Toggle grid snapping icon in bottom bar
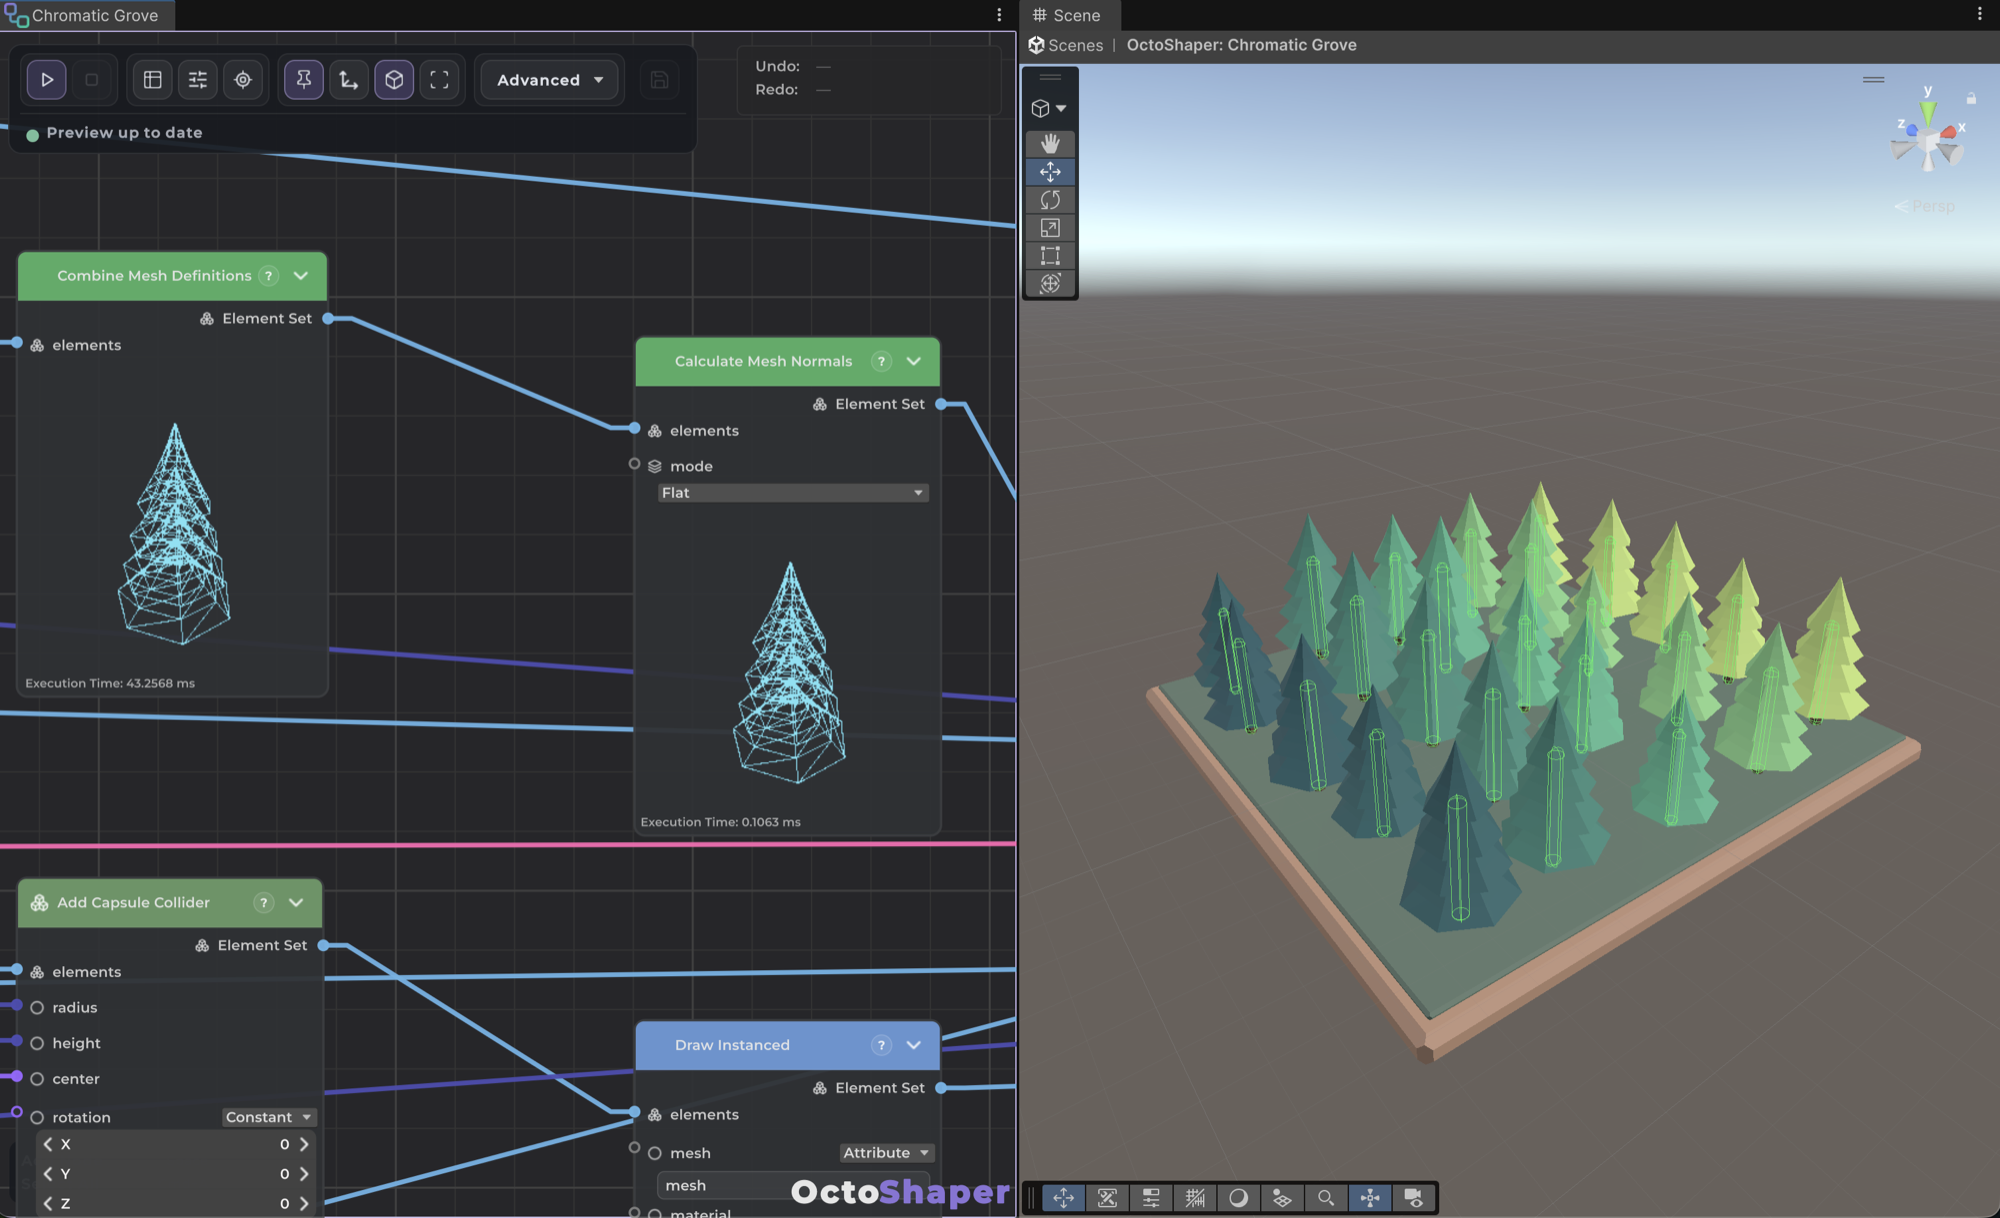Screen dimensions: 2000x1218 click(1195, 1198)
